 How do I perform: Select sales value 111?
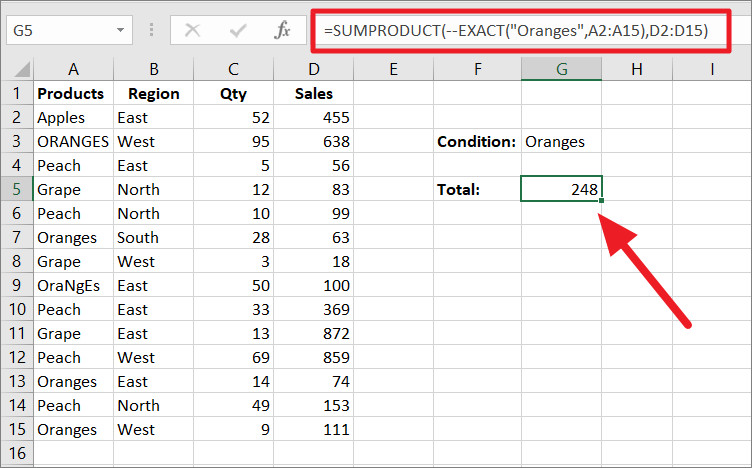pos(314,429)
